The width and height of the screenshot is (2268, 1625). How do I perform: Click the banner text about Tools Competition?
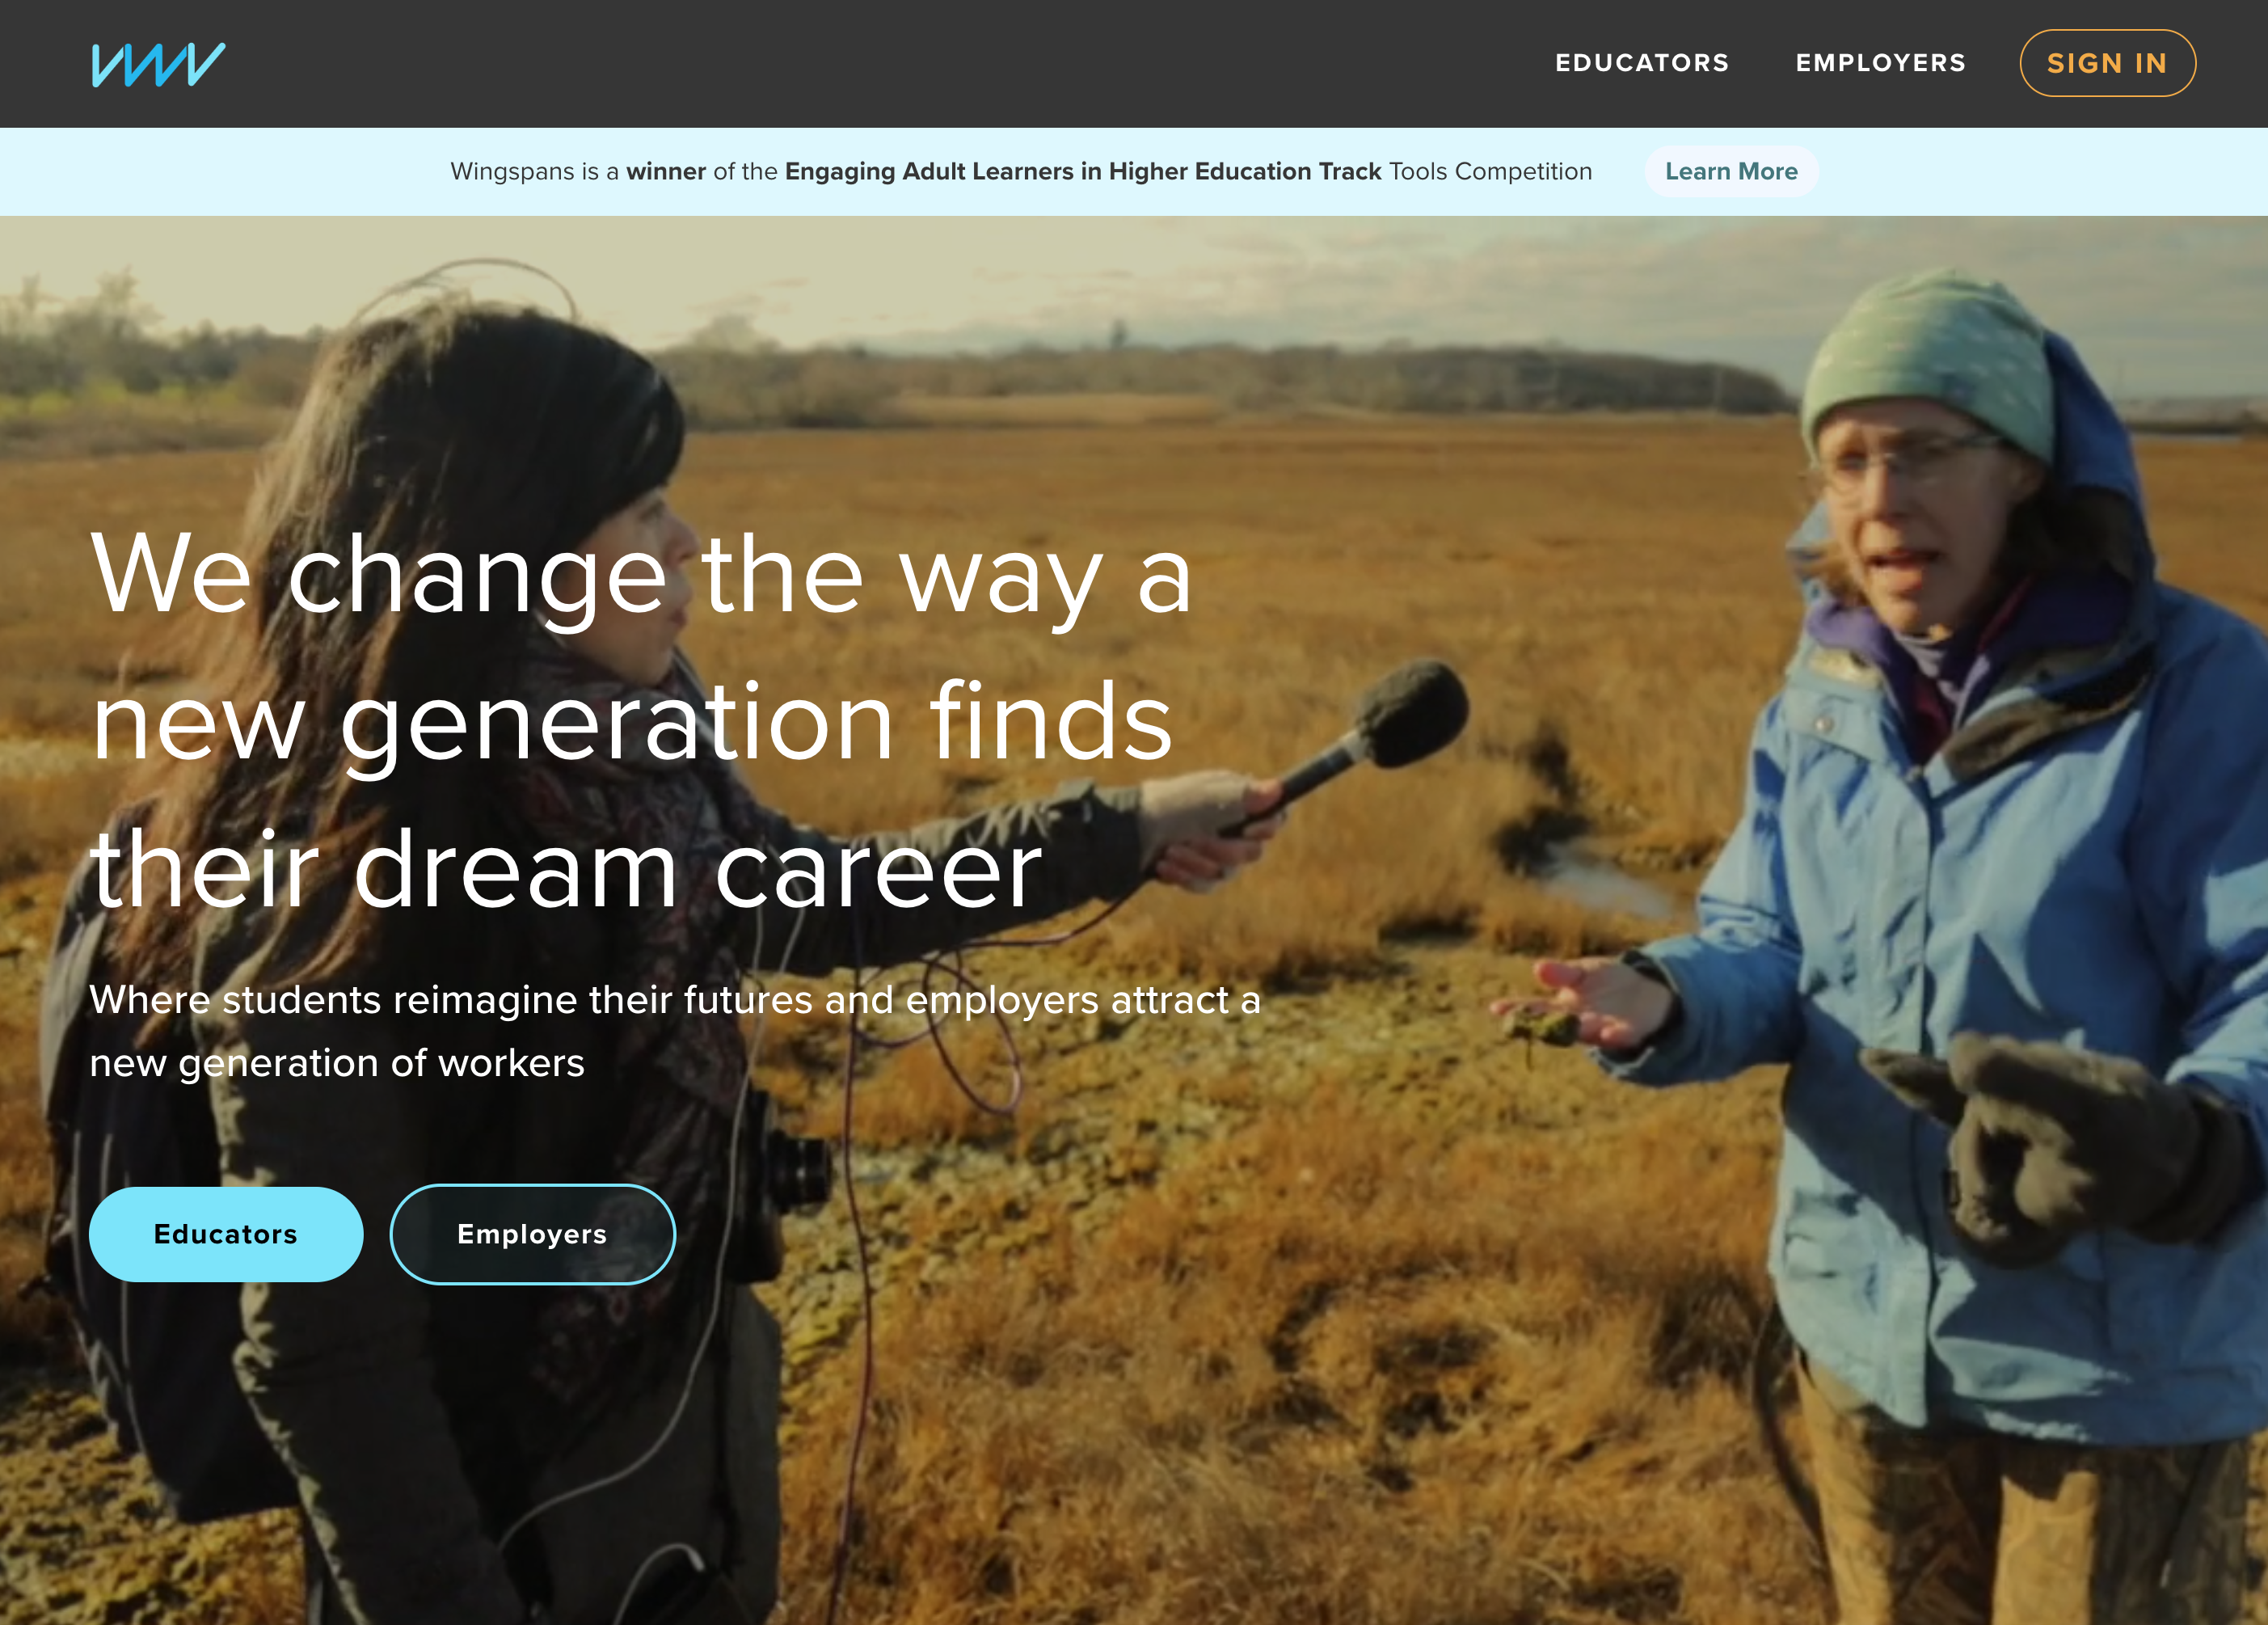coord(1021,171)
